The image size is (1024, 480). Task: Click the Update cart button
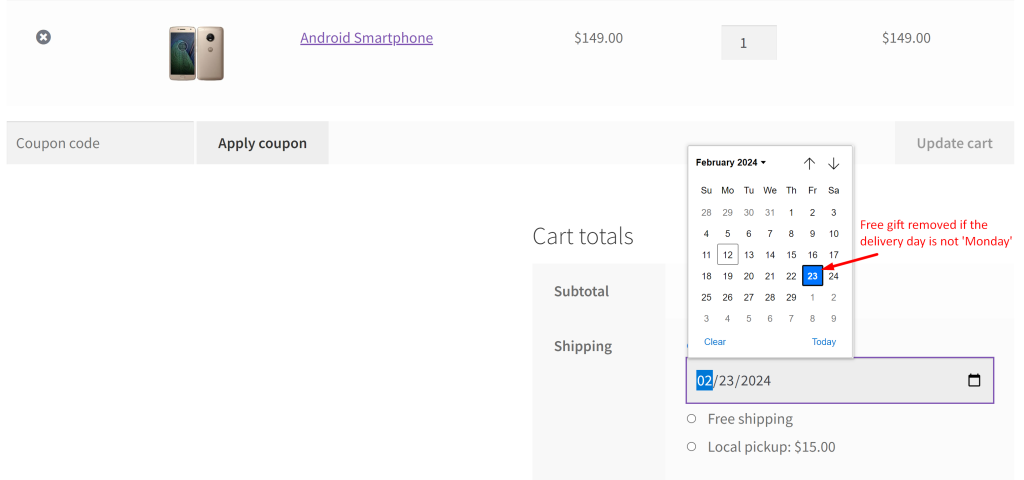(x=954, y=143)
